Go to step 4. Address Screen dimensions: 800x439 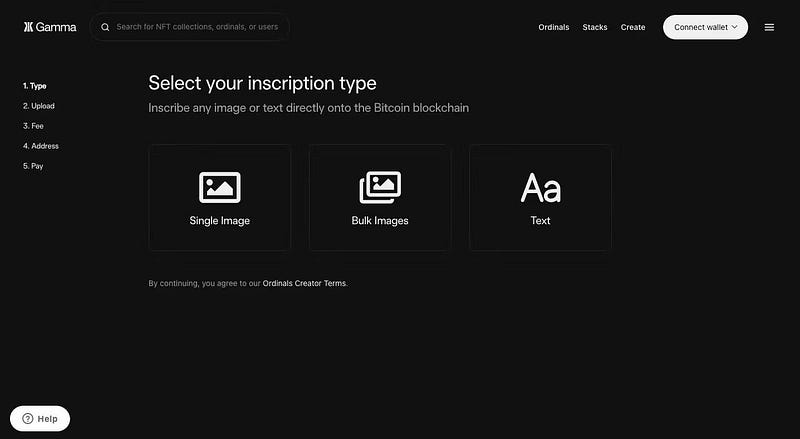(x=41, y=146)
